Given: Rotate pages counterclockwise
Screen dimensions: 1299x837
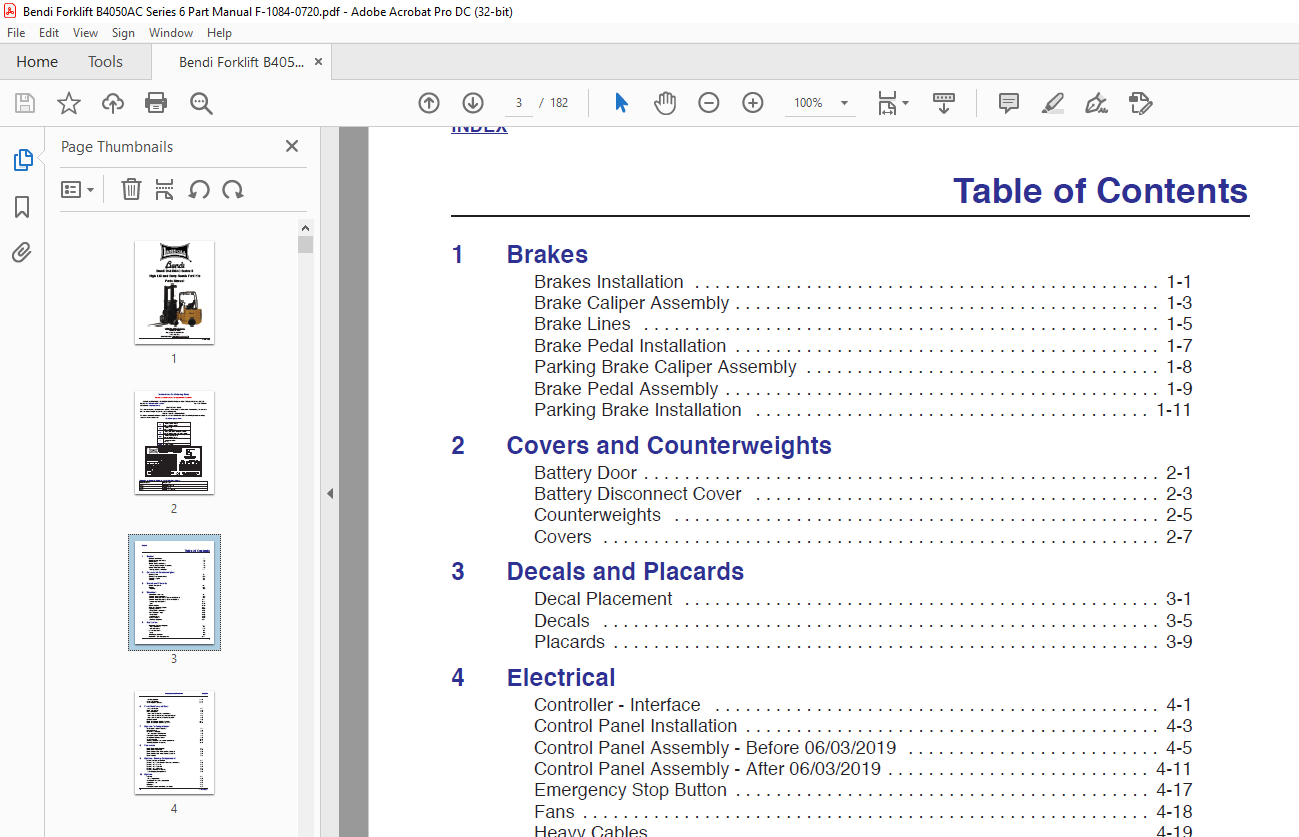Looking at the screenshot, I should 199,189.
